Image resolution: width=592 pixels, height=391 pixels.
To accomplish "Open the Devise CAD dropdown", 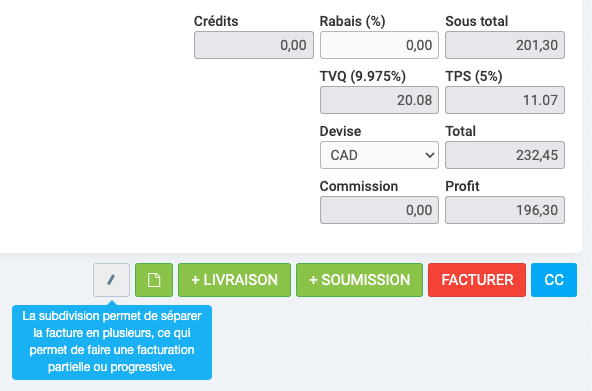I will [x=379, y=155].
